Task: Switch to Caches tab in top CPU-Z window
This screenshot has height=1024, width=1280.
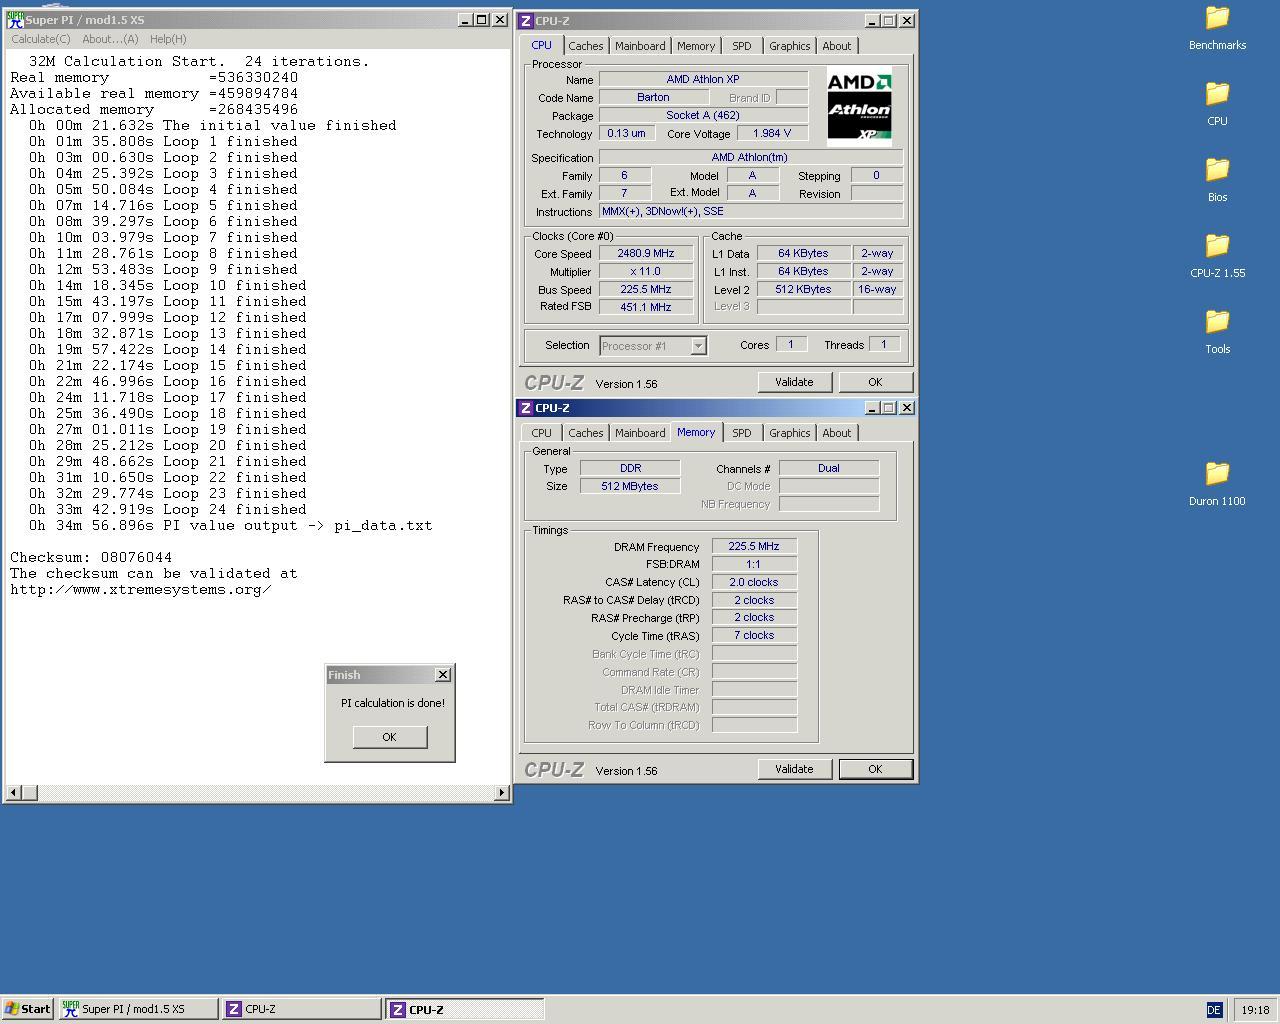Action: tap(585, 46)
